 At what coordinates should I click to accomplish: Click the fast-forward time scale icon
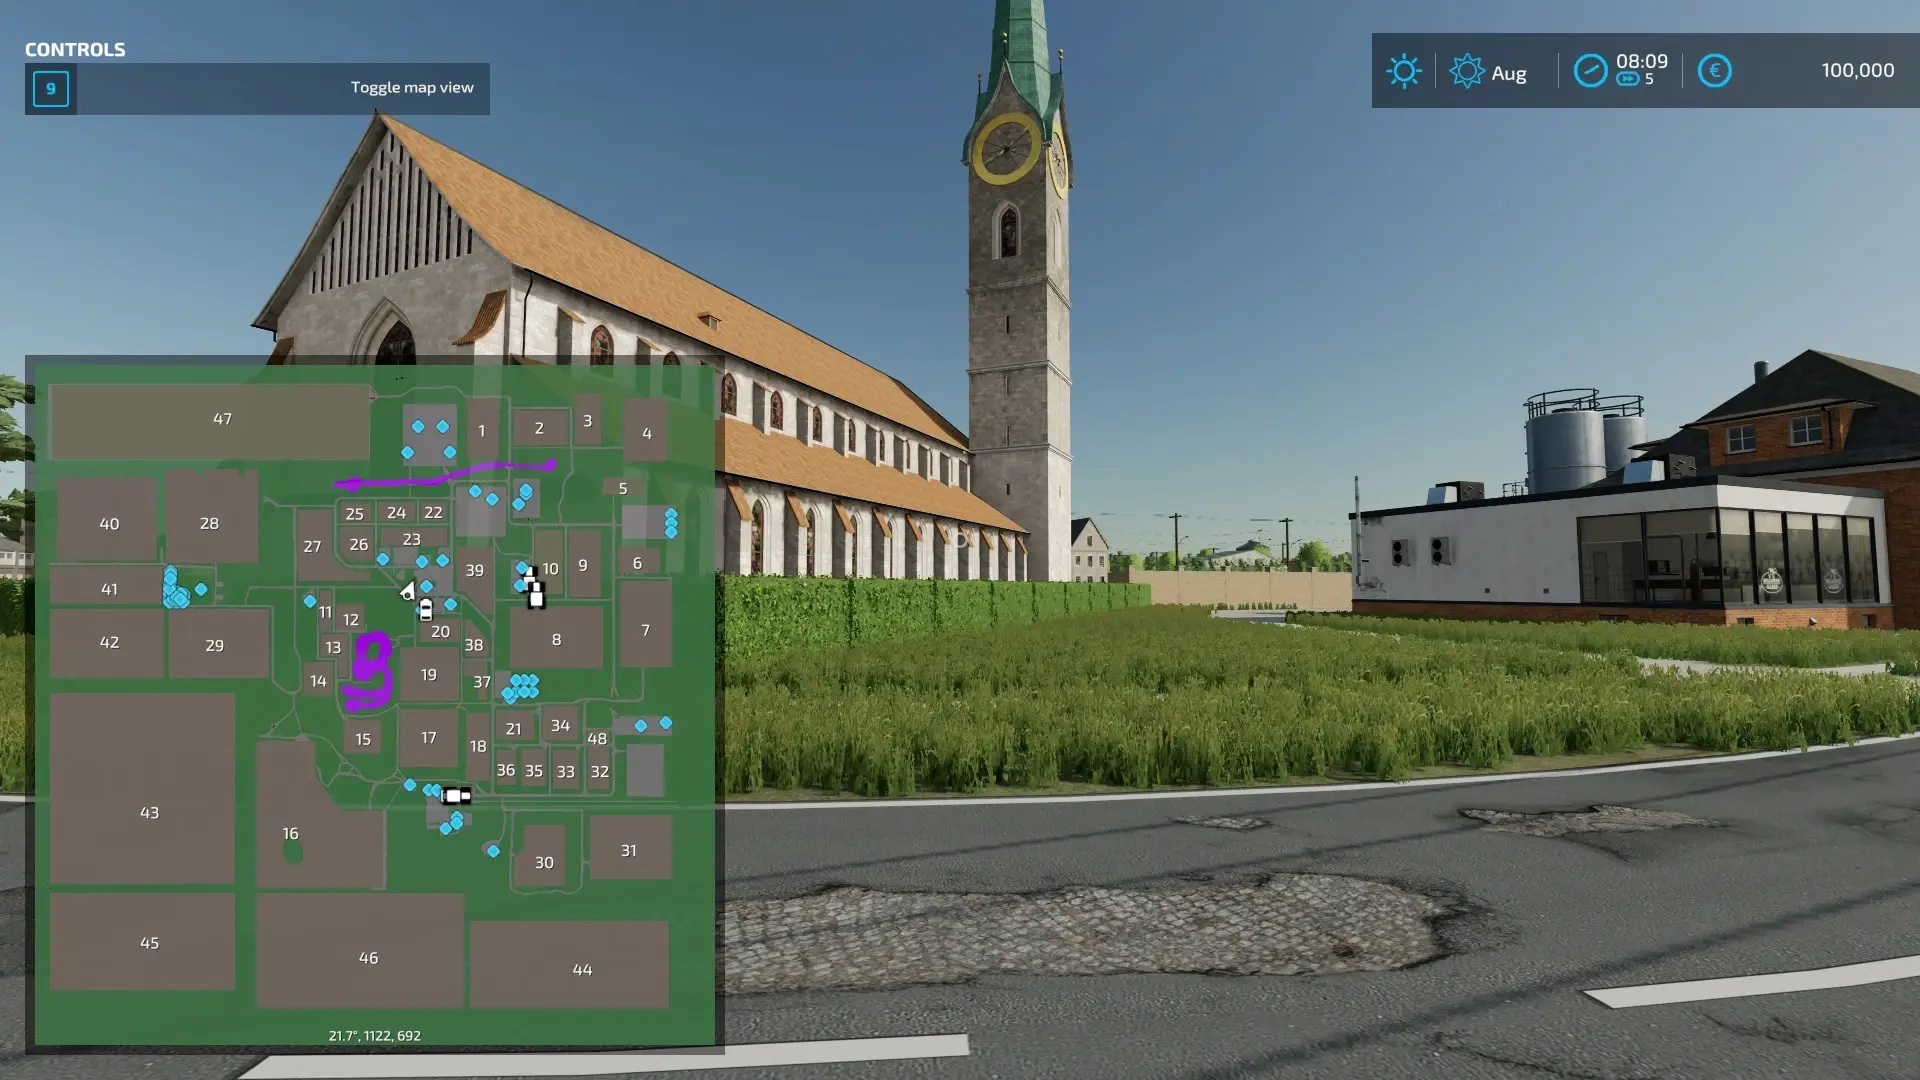[x=1628, y=80]
